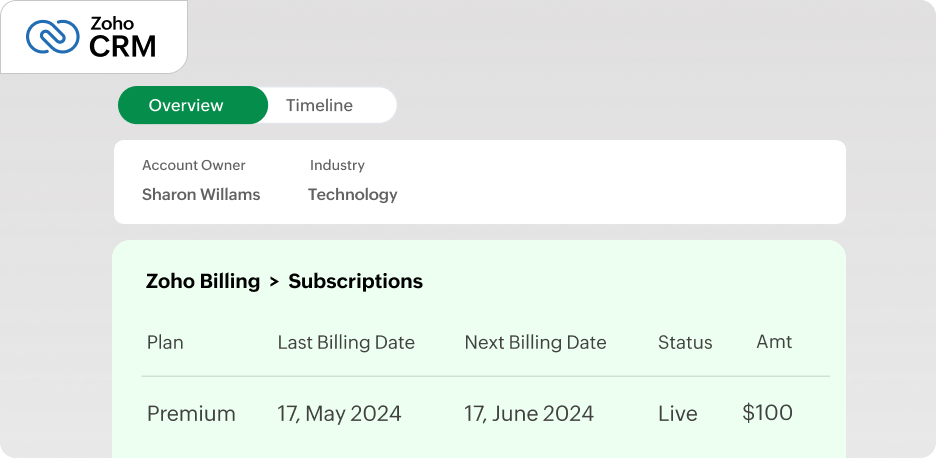
Task: Click the 17, May 2024 date
Action: point(339,413)
